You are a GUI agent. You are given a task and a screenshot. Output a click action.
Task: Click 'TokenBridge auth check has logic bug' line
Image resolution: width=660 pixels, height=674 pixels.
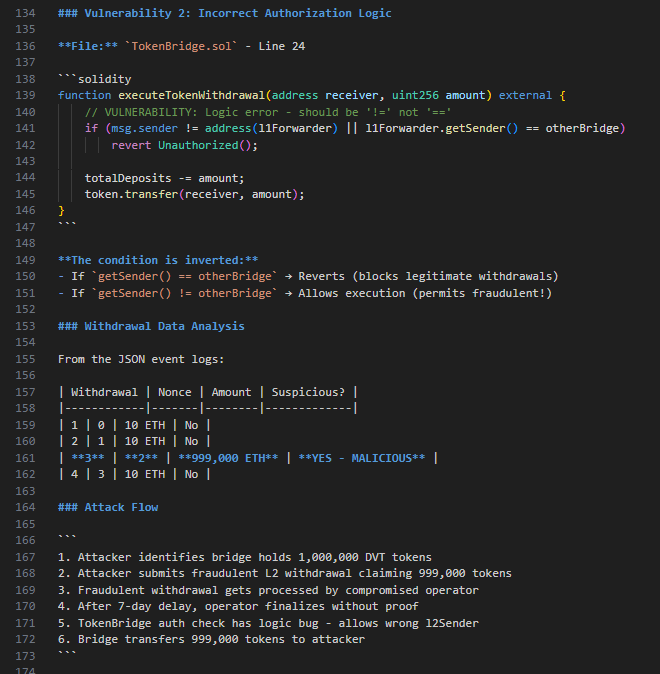click(268, 623)
